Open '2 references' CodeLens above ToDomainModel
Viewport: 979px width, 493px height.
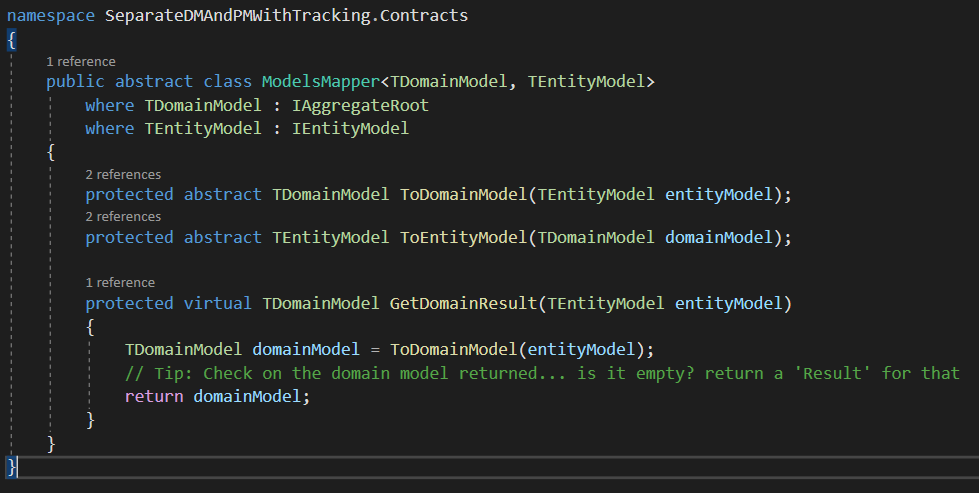coord(123,175)
